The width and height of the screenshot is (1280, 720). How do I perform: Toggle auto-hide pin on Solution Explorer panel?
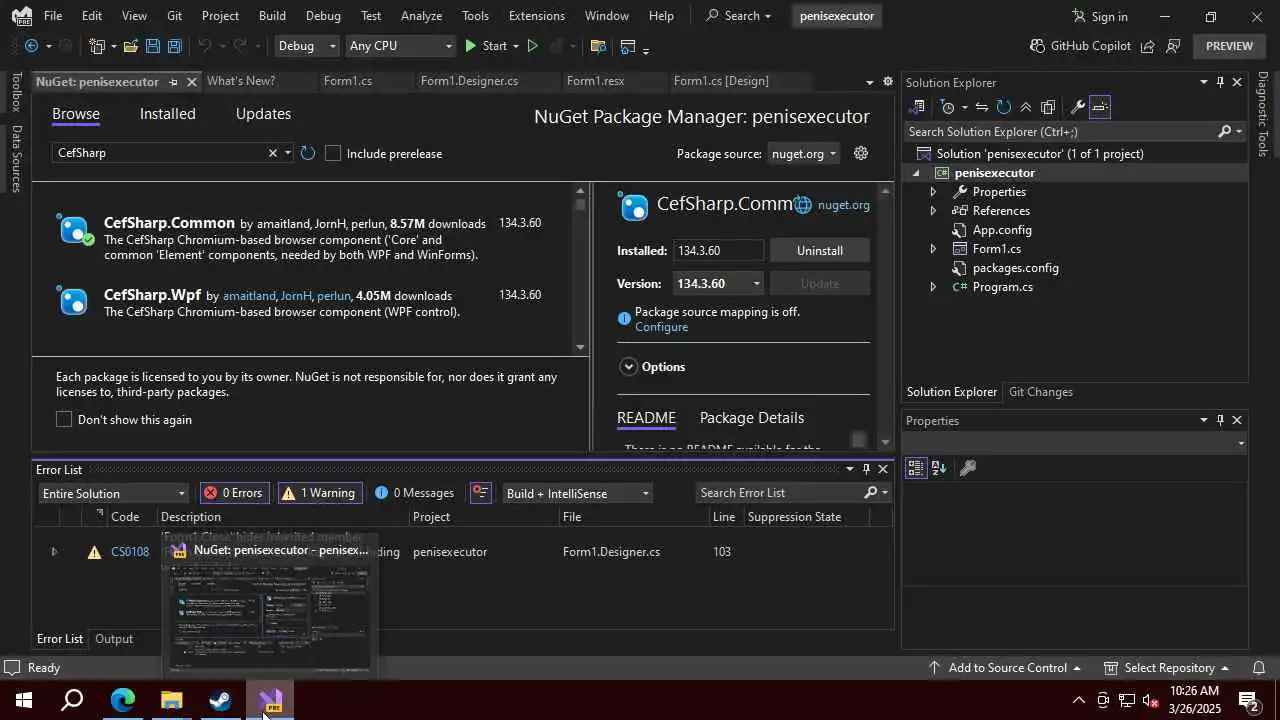(1220, 82)
